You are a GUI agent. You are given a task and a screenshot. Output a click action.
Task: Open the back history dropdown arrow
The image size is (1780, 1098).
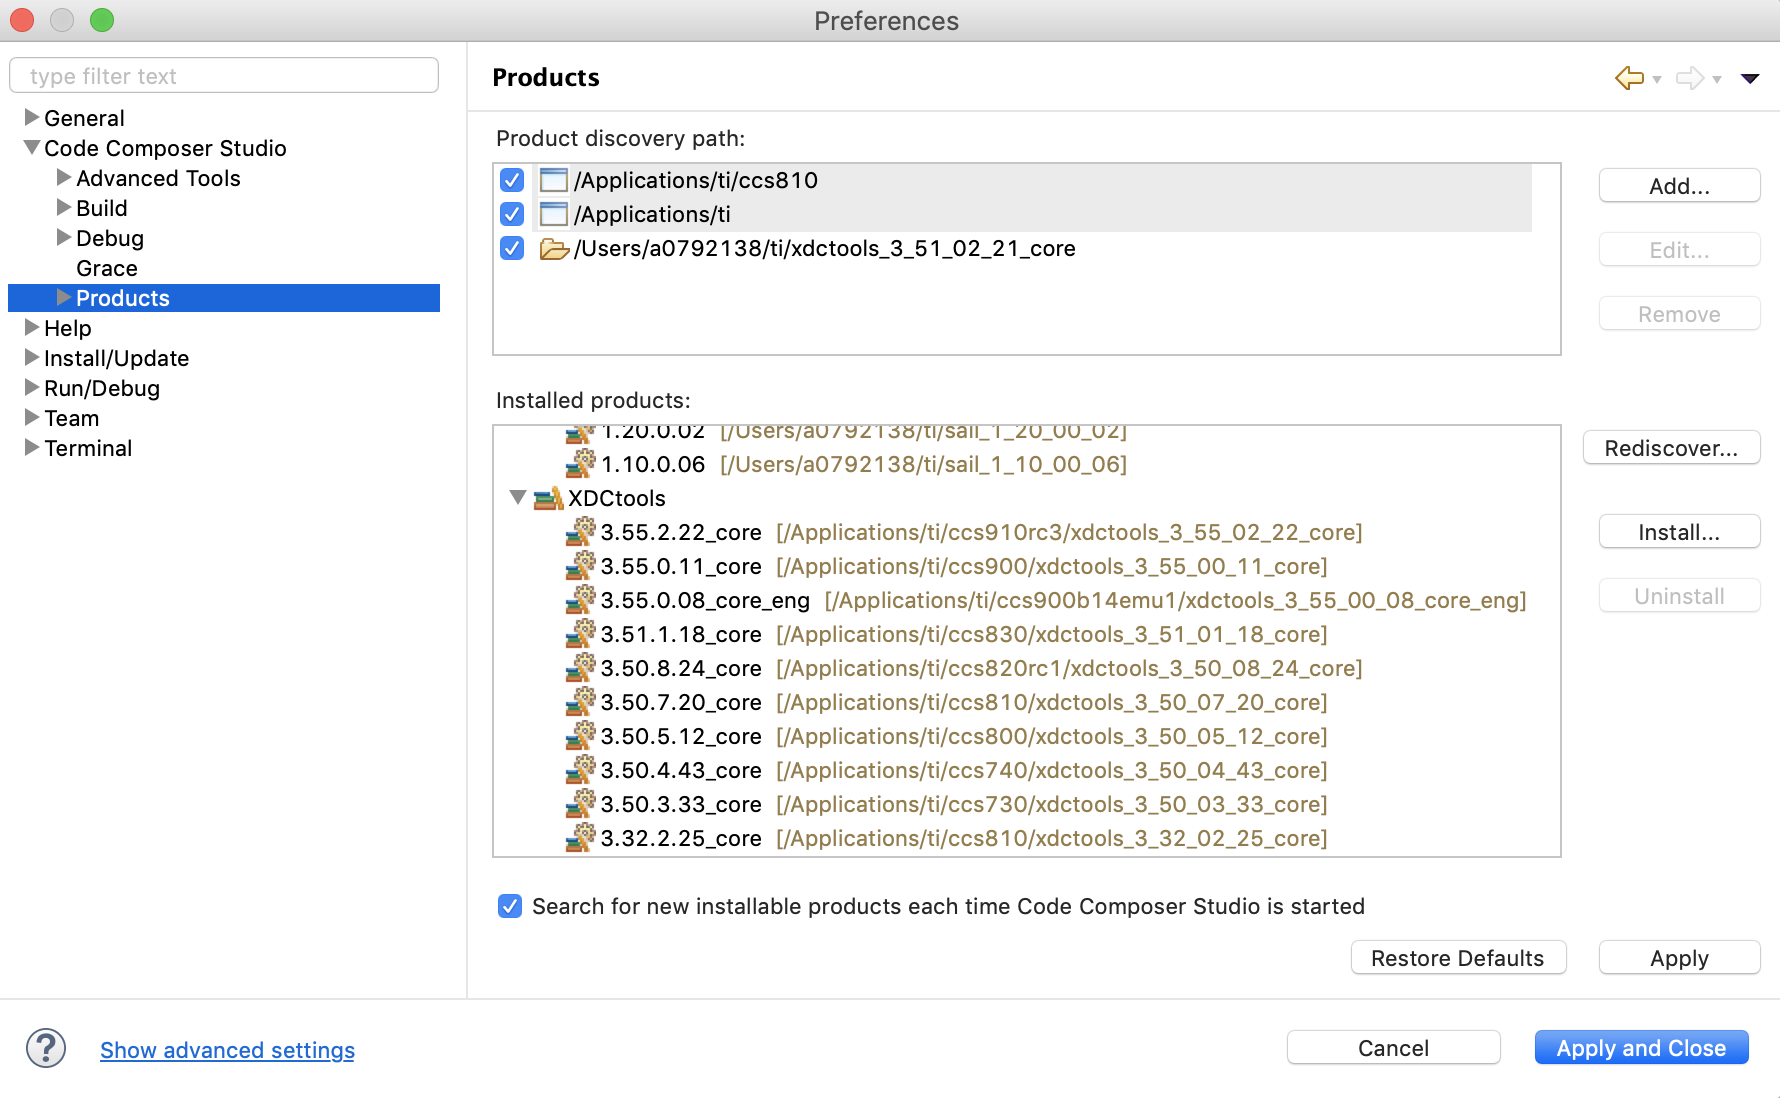pyautogui.click(x=1657, y=79)
